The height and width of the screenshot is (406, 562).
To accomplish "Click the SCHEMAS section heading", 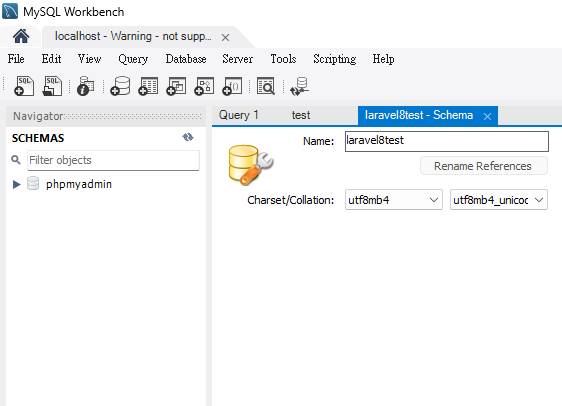I will 38,138.
